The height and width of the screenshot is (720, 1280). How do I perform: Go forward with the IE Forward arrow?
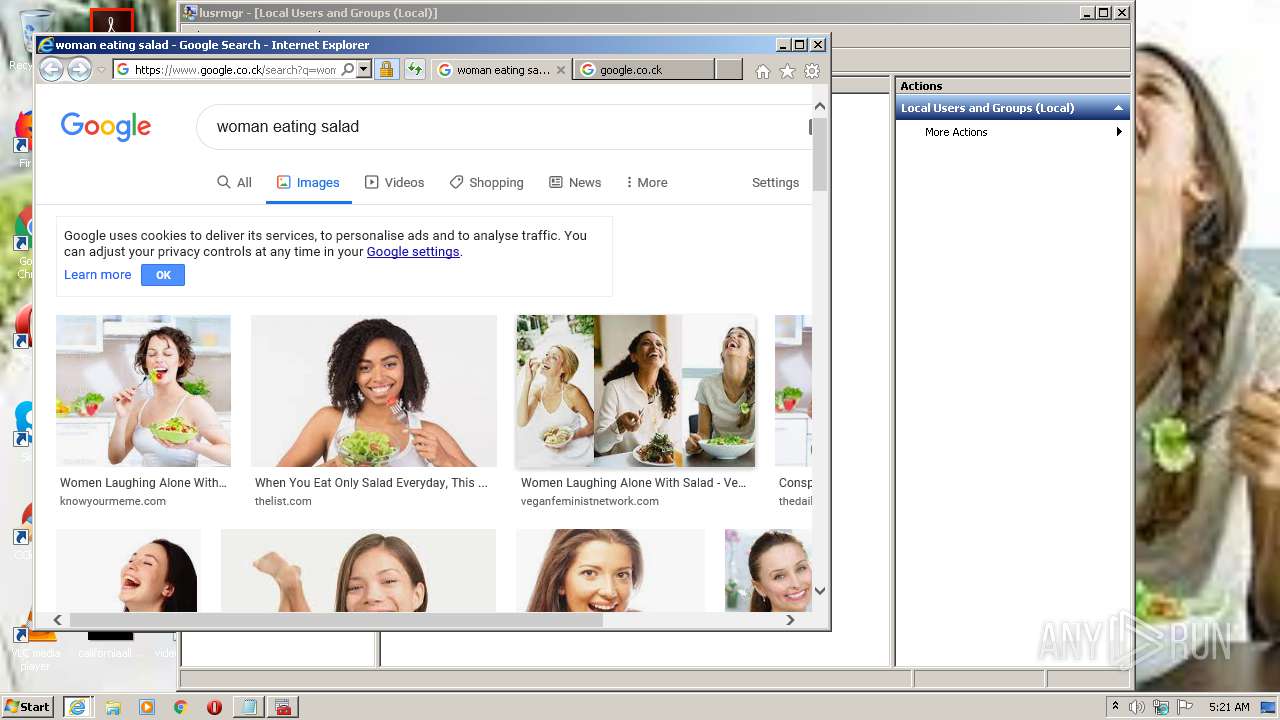point(79,69)
